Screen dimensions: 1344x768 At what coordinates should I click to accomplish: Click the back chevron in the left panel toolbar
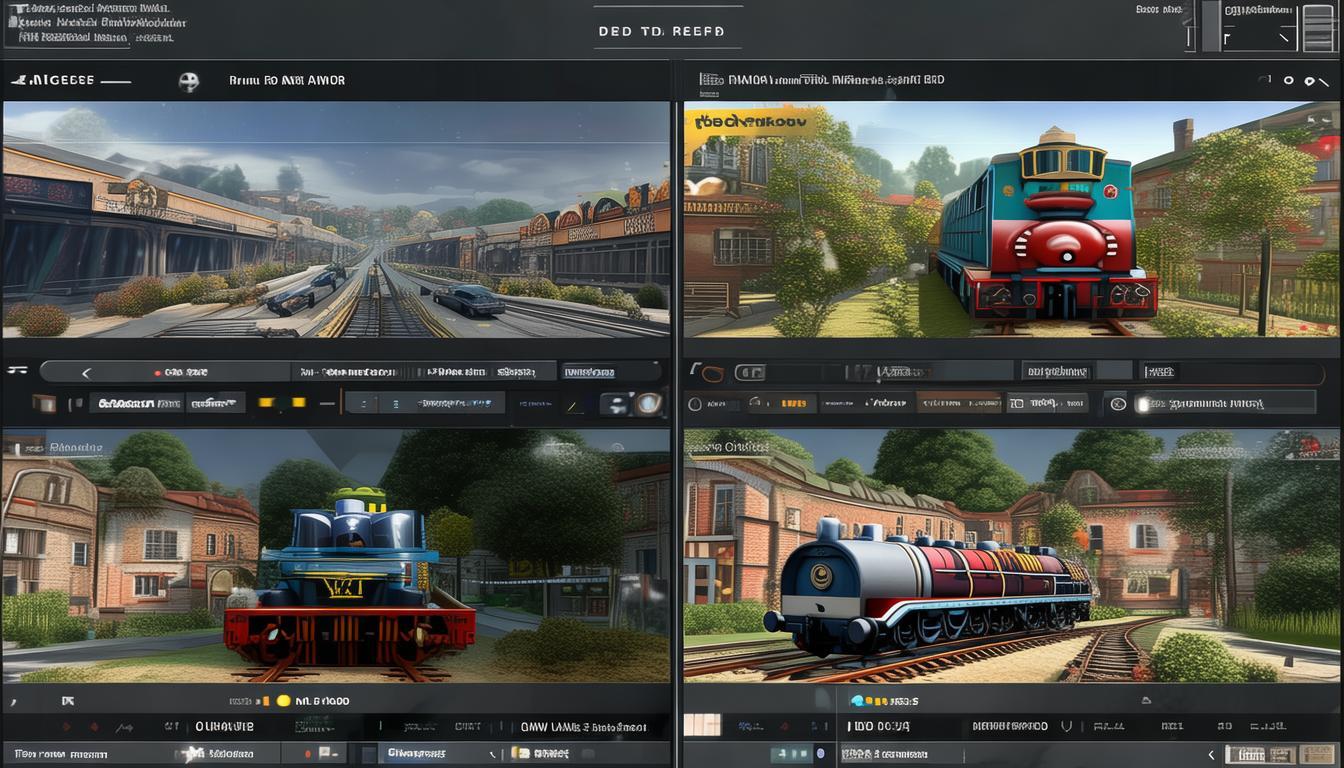(x=86, y=372)
